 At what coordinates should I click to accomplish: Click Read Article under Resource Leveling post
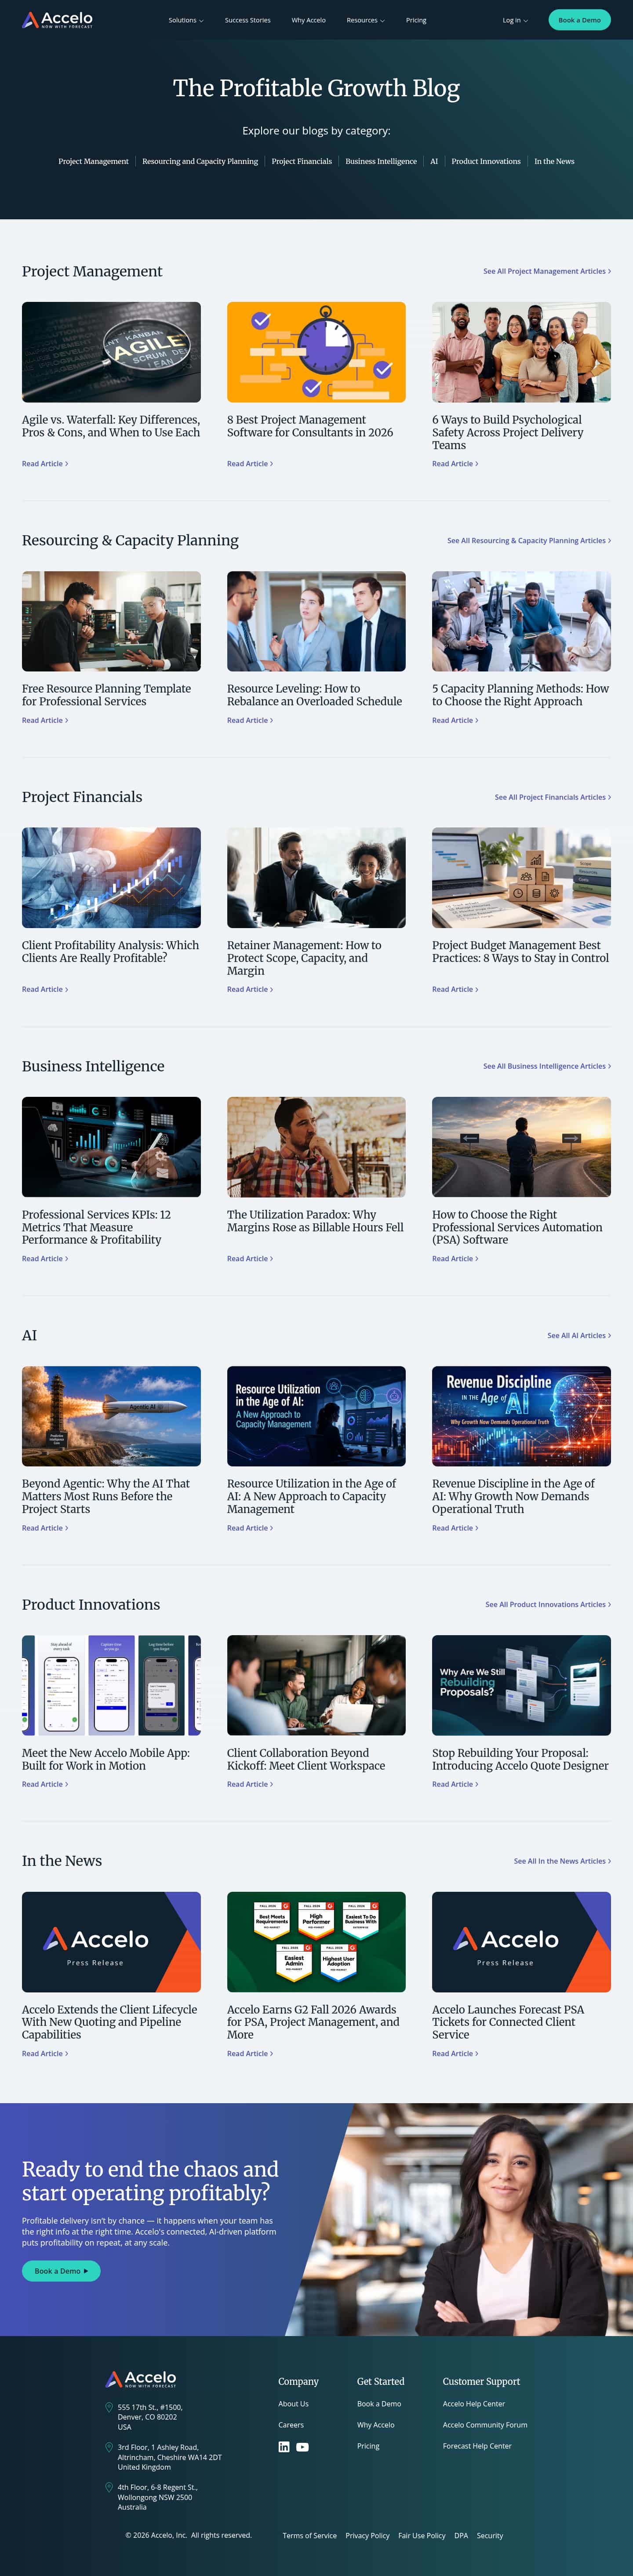(250, 720)
